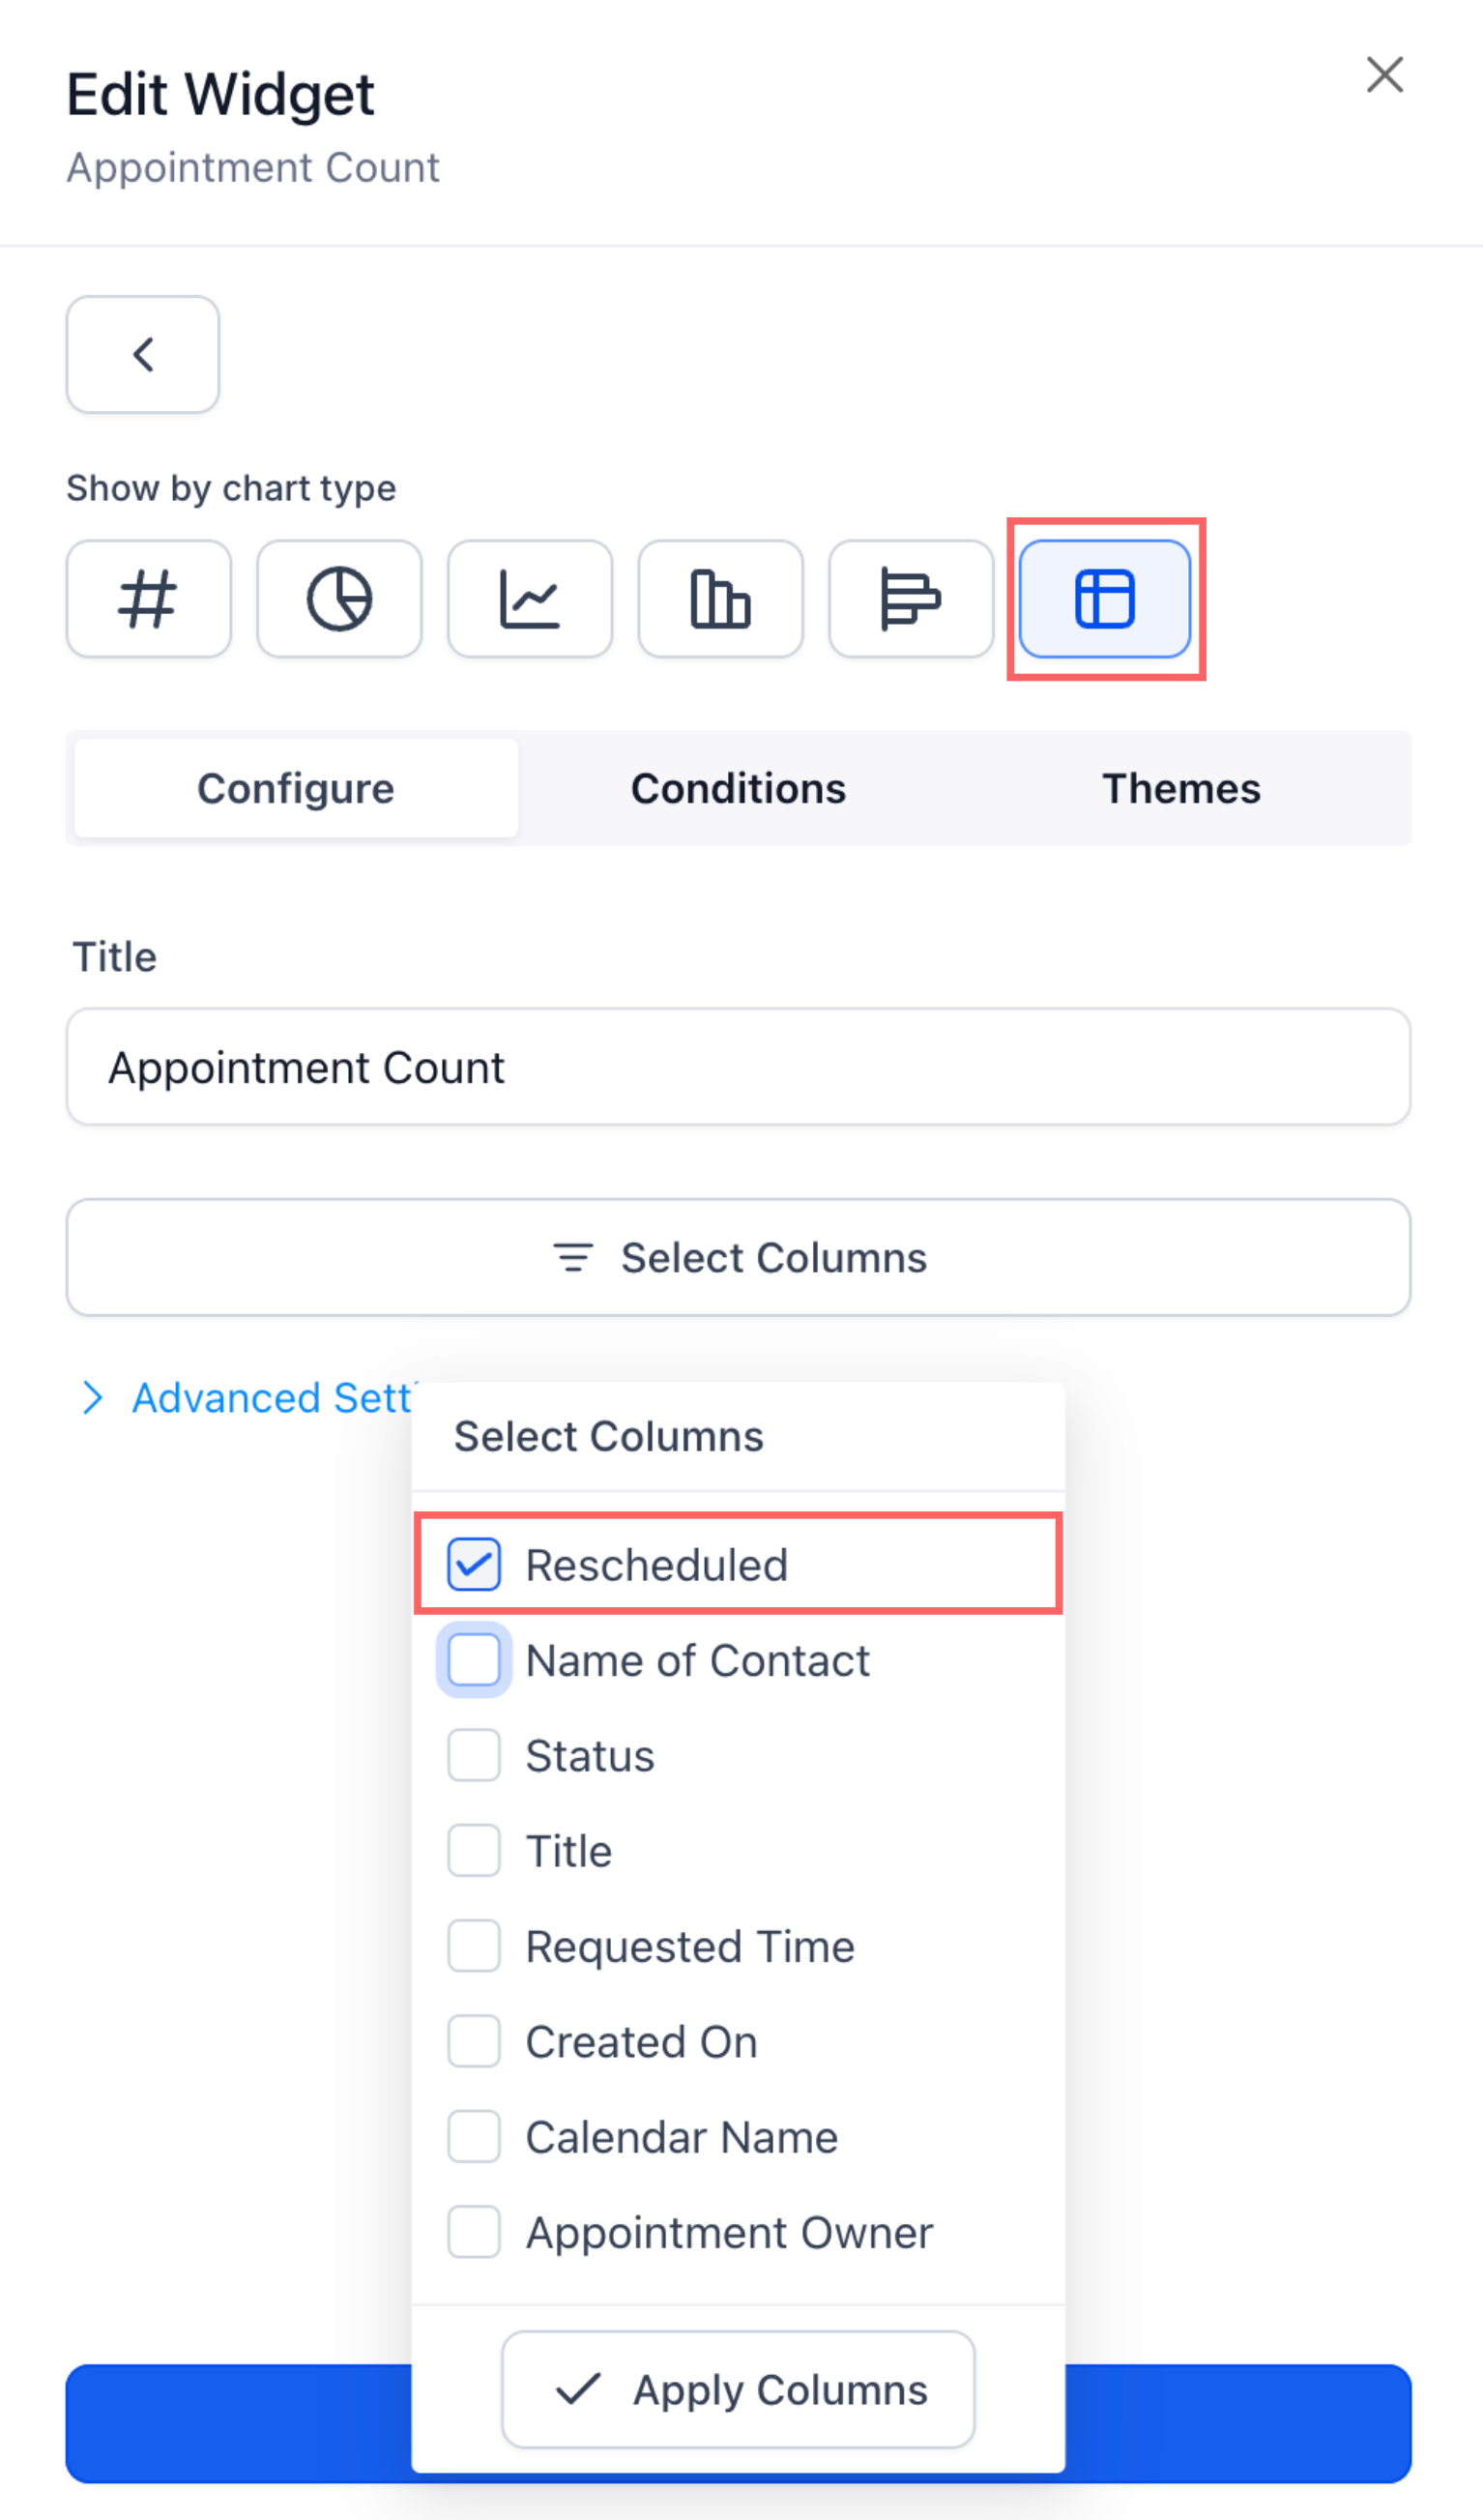Switch to the Conditions tab
Viewport: 1483px width, 2520px height.
click(739, 788)
